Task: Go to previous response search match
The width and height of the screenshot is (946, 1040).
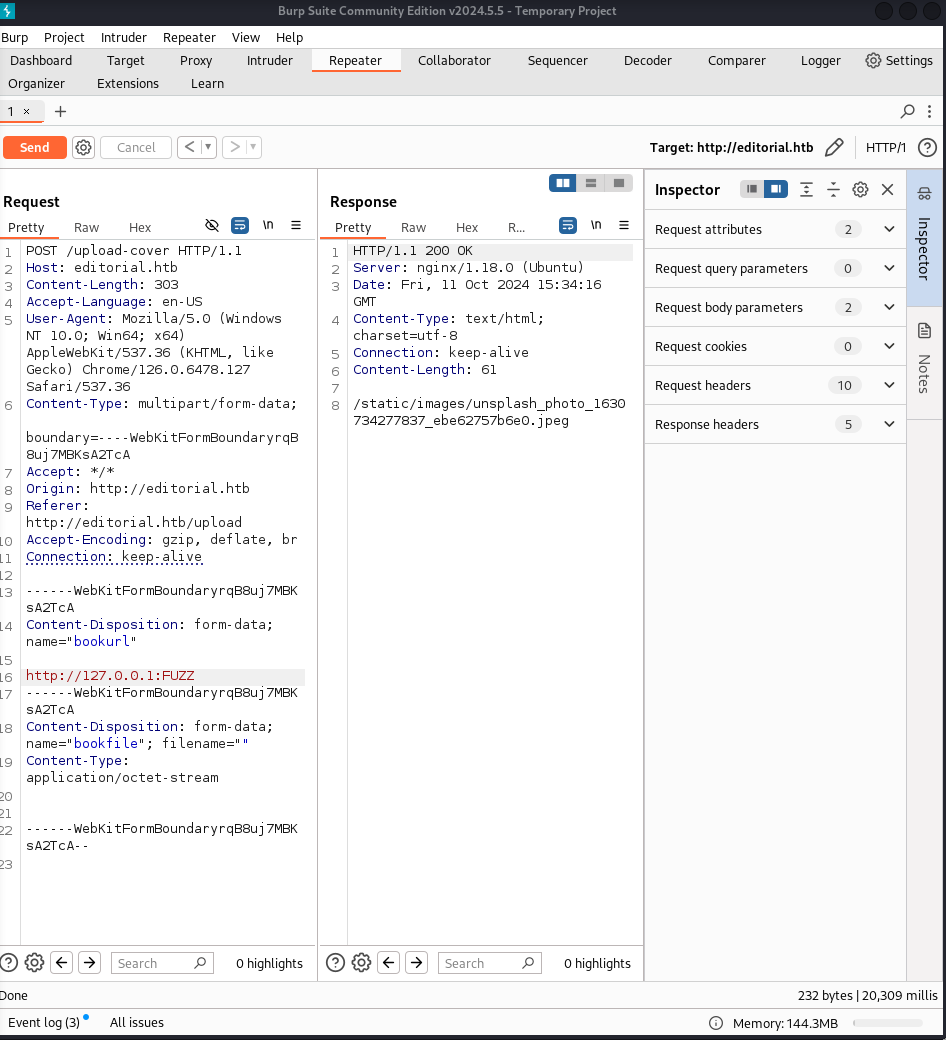Action: [389, 962]
